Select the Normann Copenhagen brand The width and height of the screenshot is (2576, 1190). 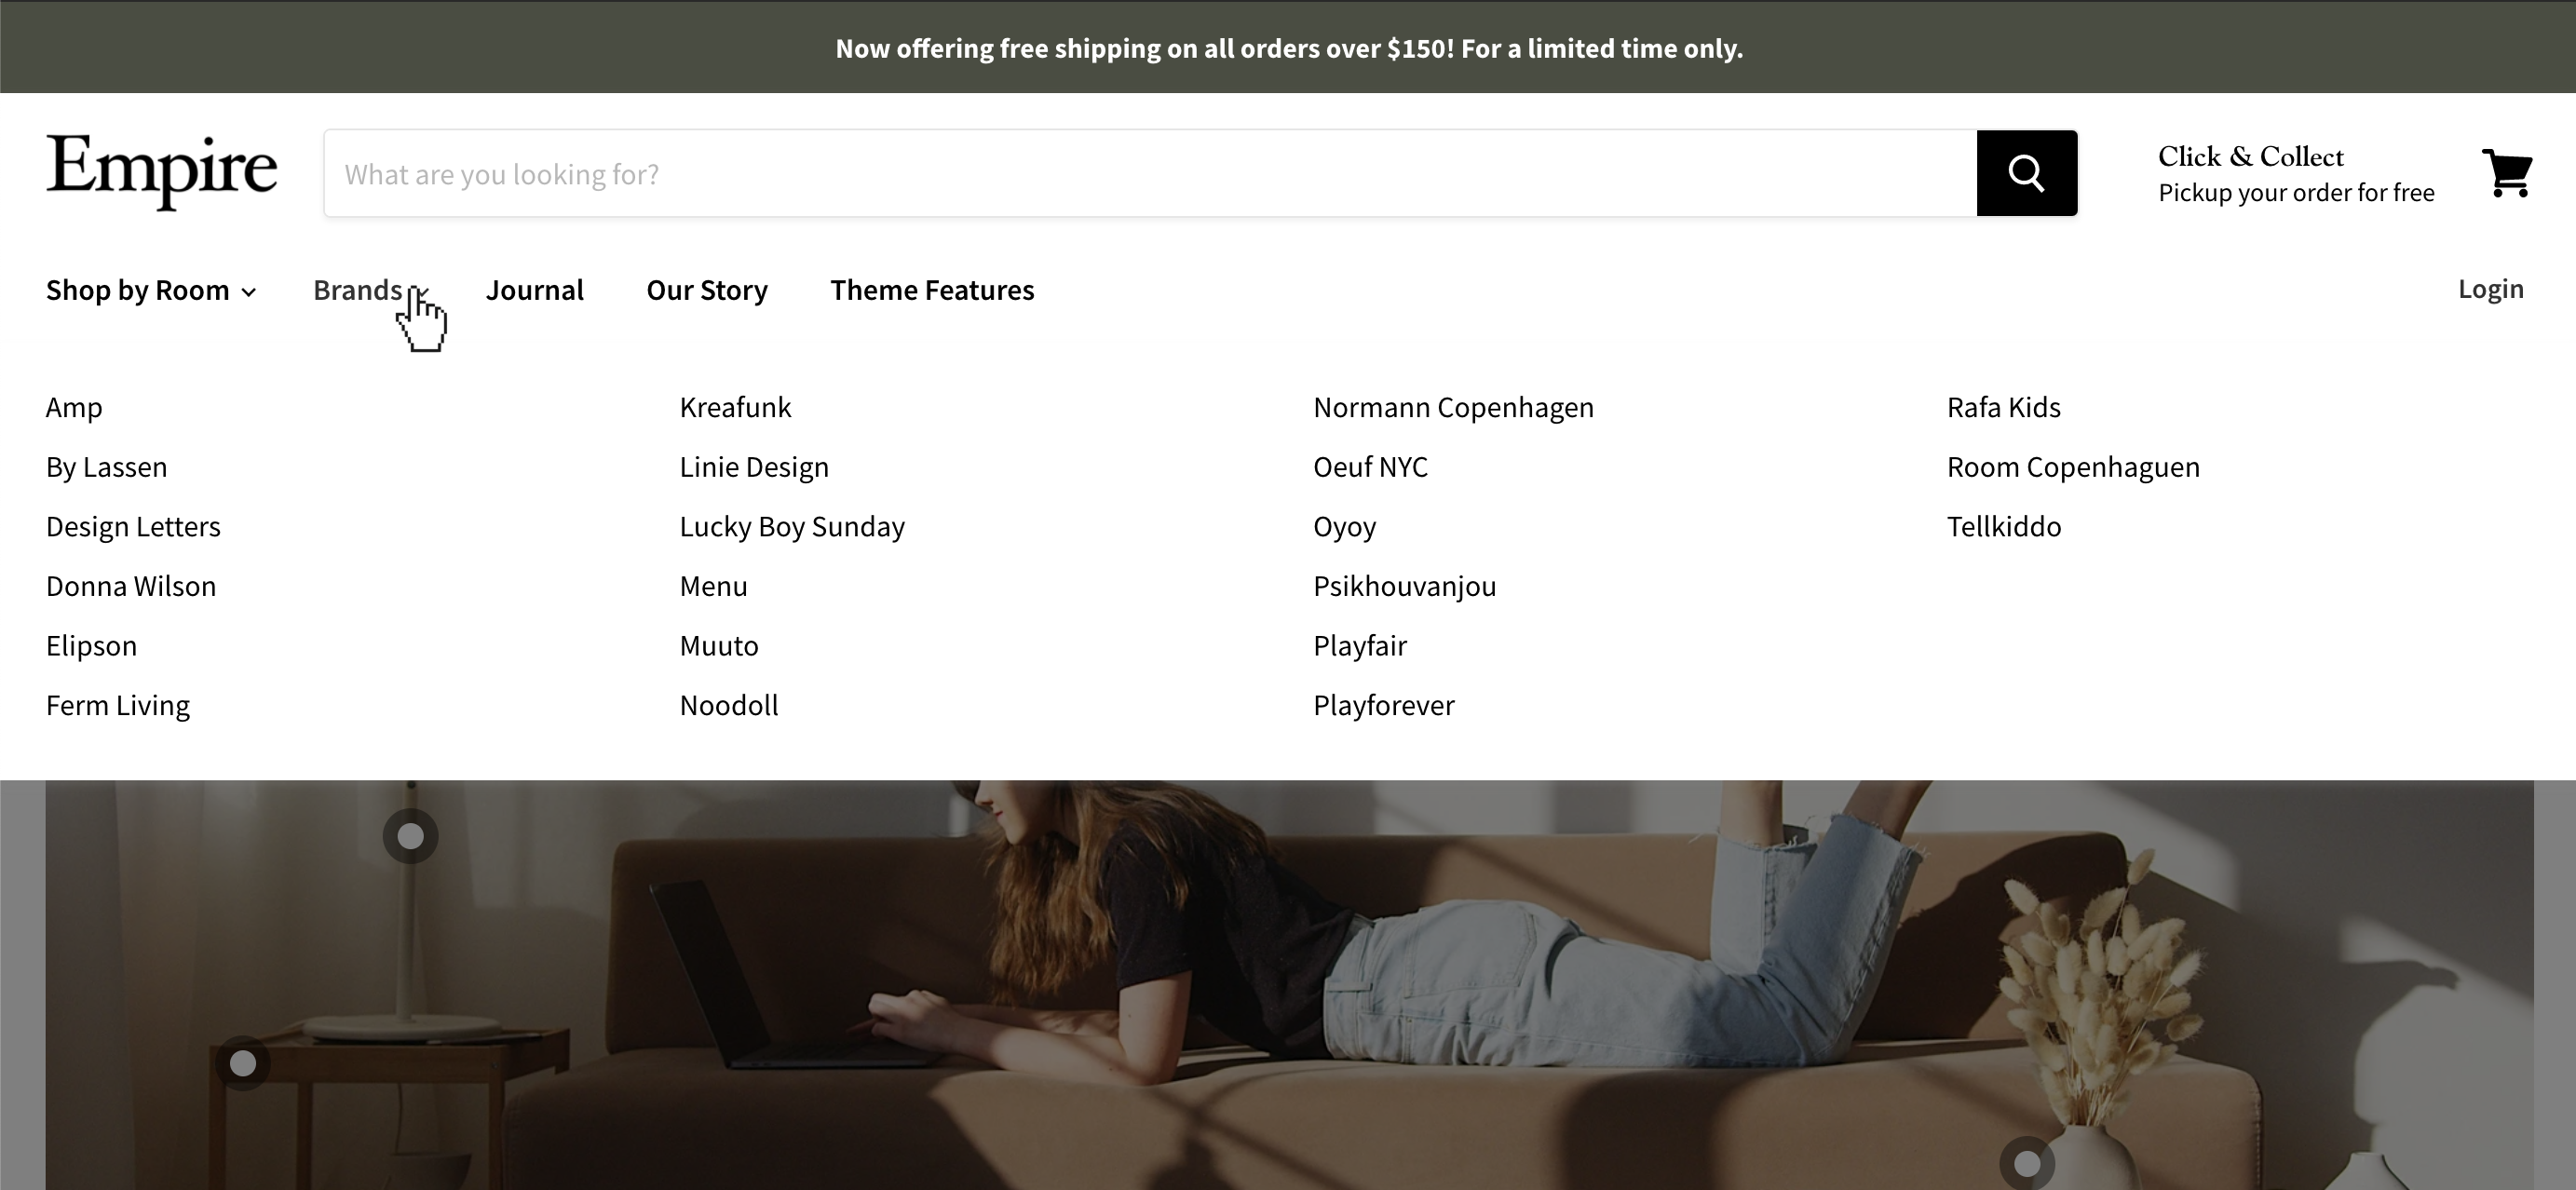[x=1453, y=407]
